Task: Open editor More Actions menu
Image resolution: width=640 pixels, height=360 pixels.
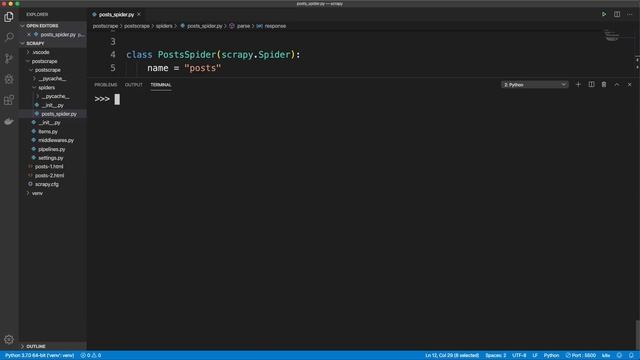Action: 630,14
